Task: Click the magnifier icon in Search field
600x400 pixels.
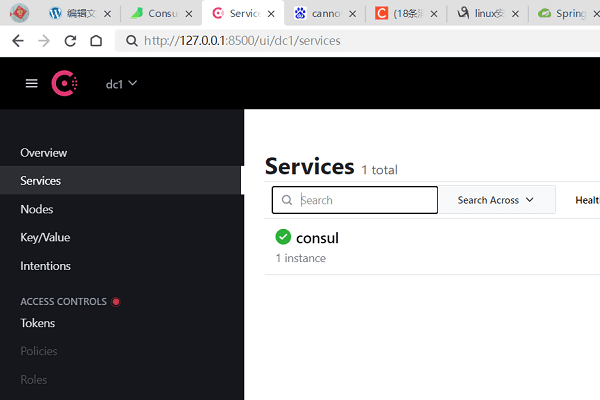Action: [x=287, y=200]
